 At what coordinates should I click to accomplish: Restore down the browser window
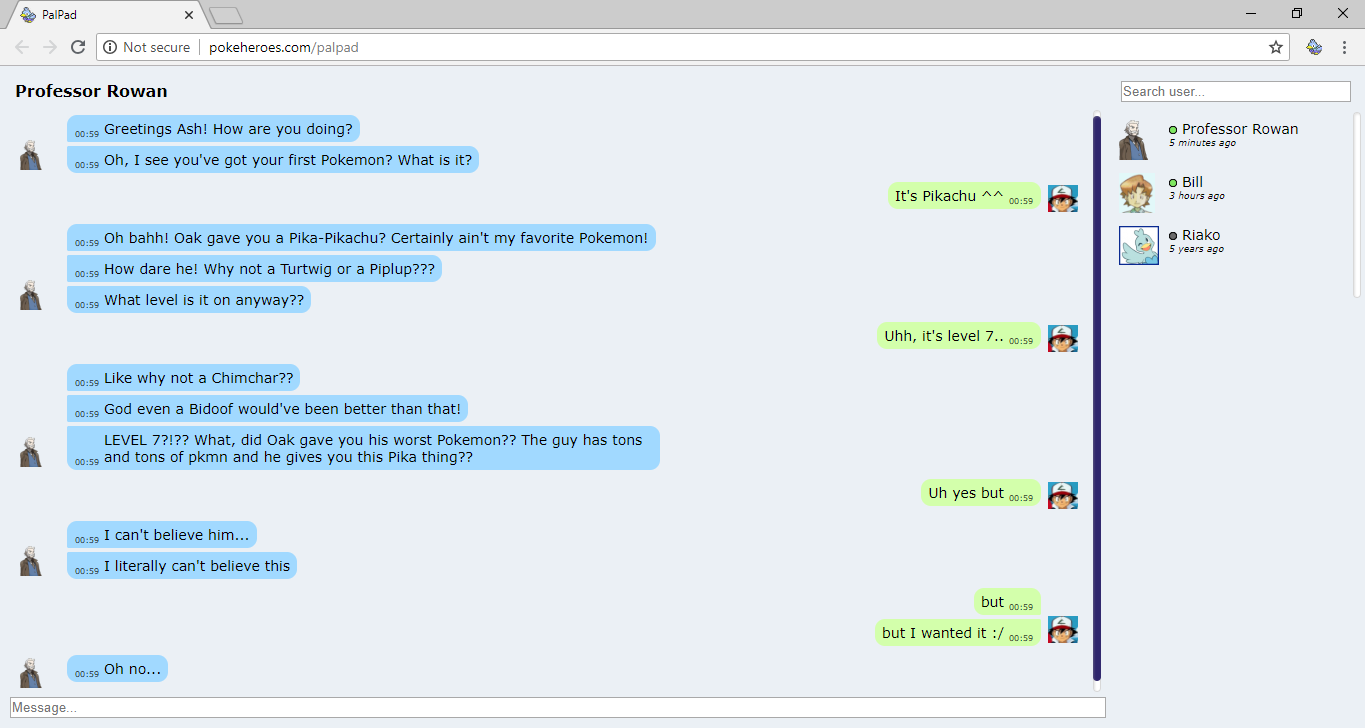[x=1297, y=13]
